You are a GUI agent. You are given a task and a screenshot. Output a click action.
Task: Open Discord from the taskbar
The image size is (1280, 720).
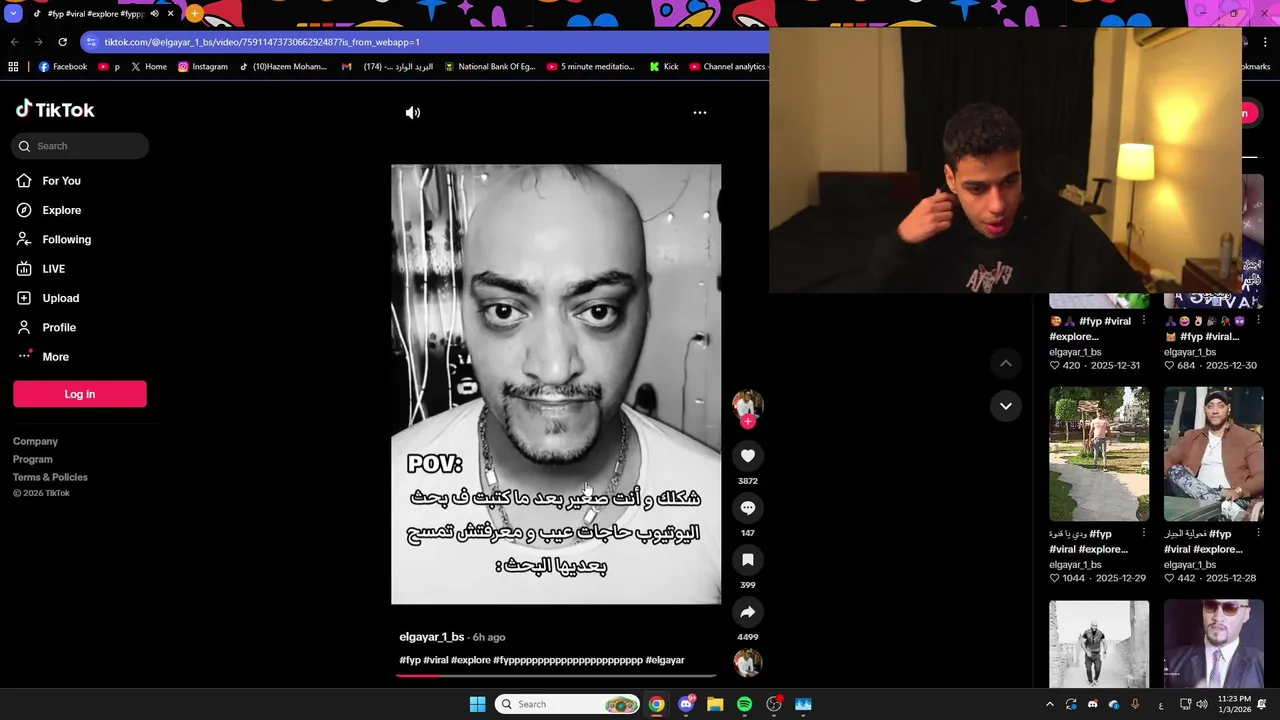pos(686,704)
